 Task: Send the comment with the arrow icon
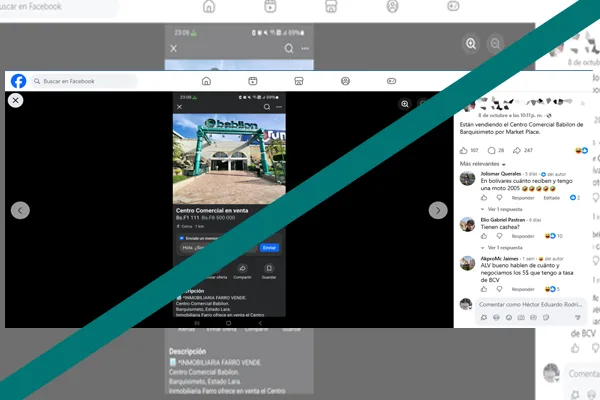pos(577,318)
